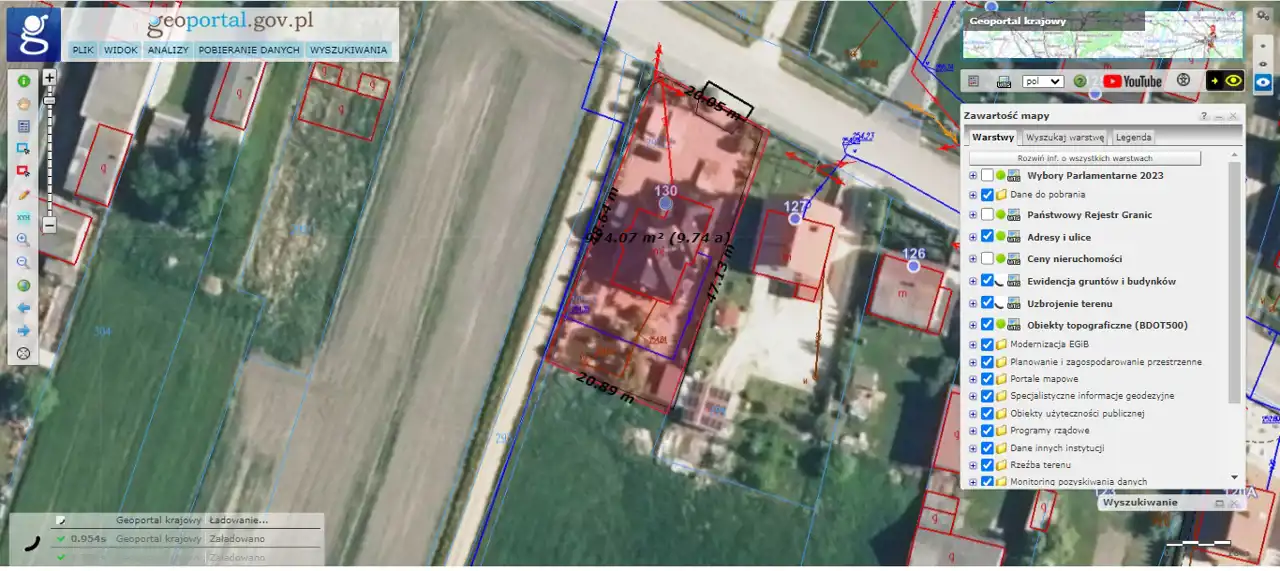
Task: Open the YouTube channel icon
Action: [x=1133, y=81]
